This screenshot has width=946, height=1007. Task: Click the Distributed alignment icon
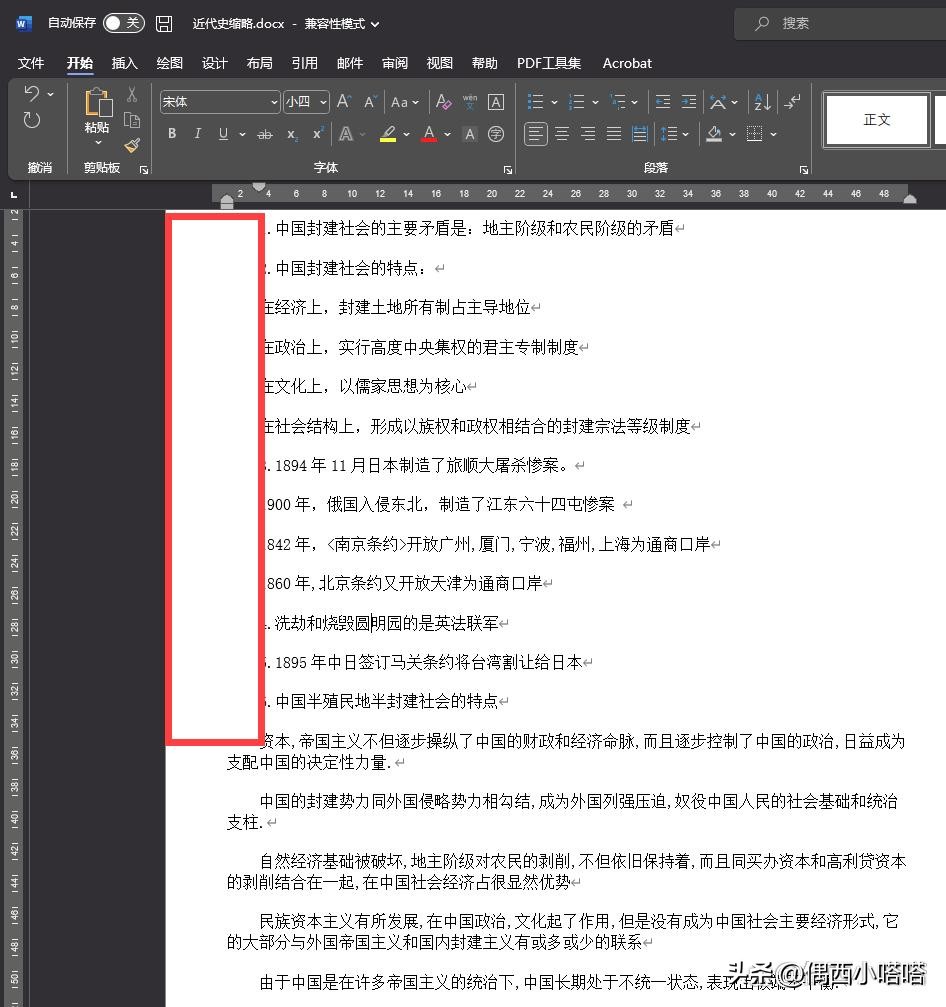640,134
